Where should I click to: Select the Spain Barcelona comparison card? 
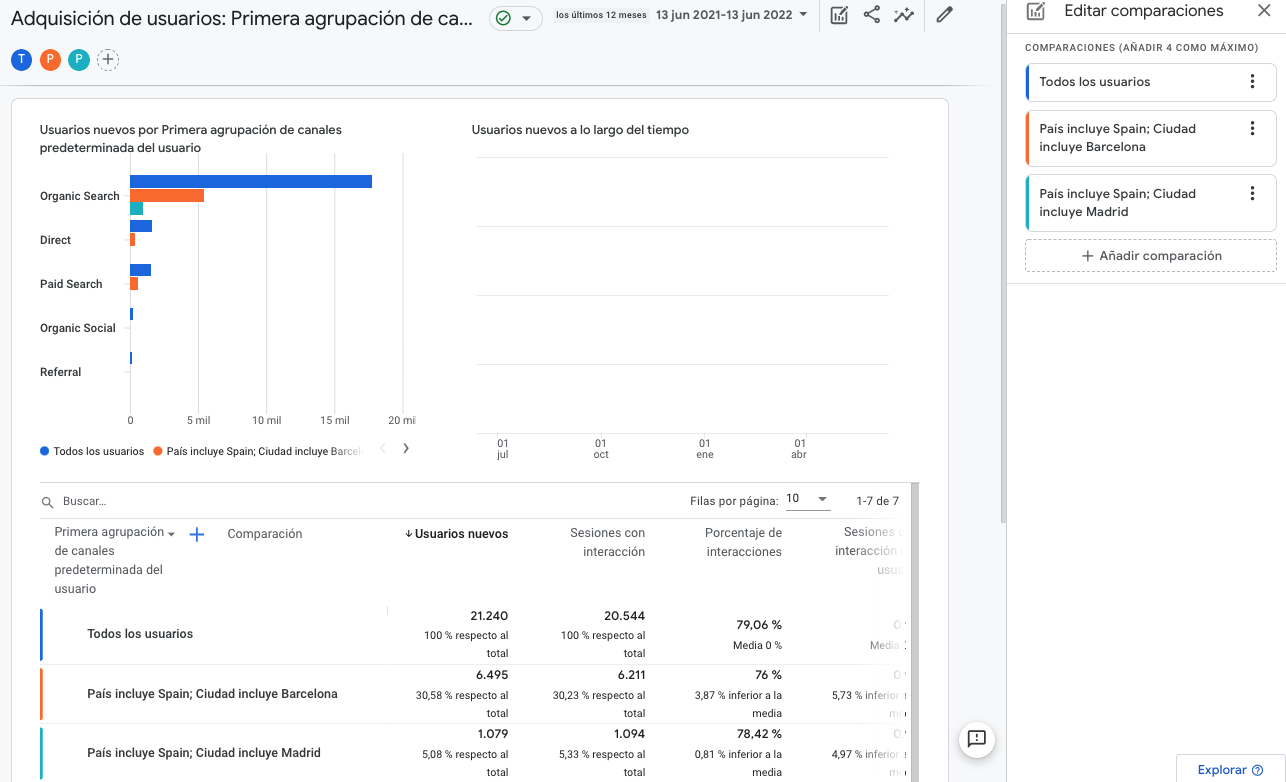click(1151, 138)
